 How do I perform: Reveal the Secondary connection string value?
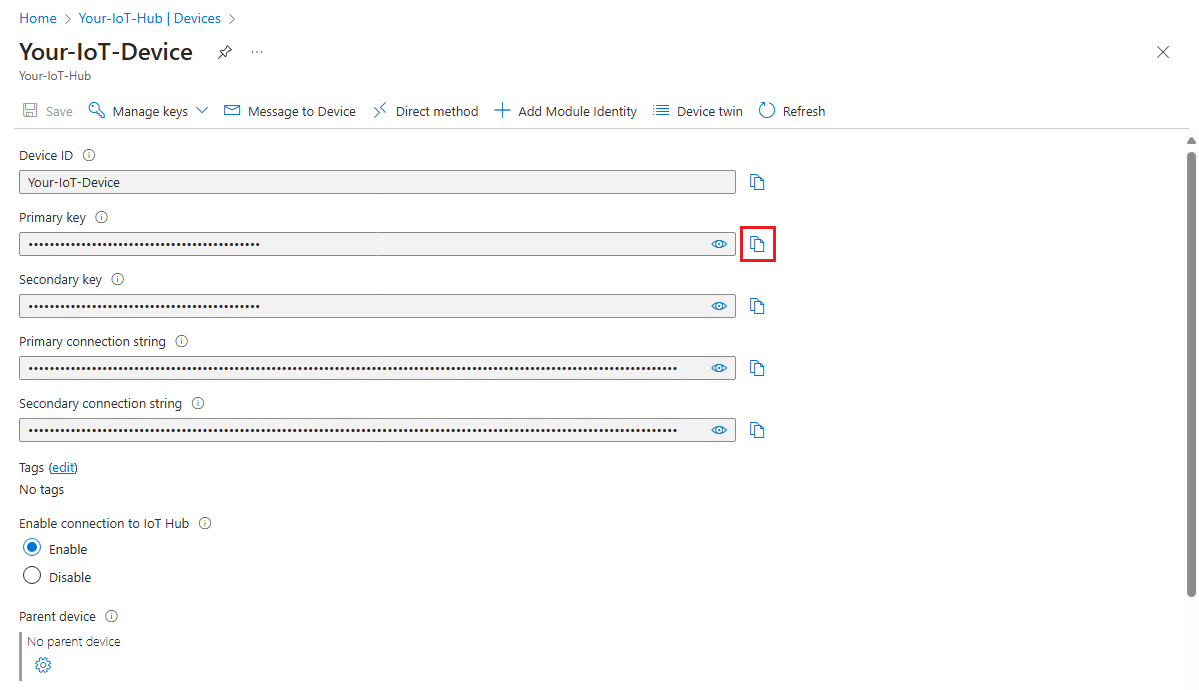(719, 429)
